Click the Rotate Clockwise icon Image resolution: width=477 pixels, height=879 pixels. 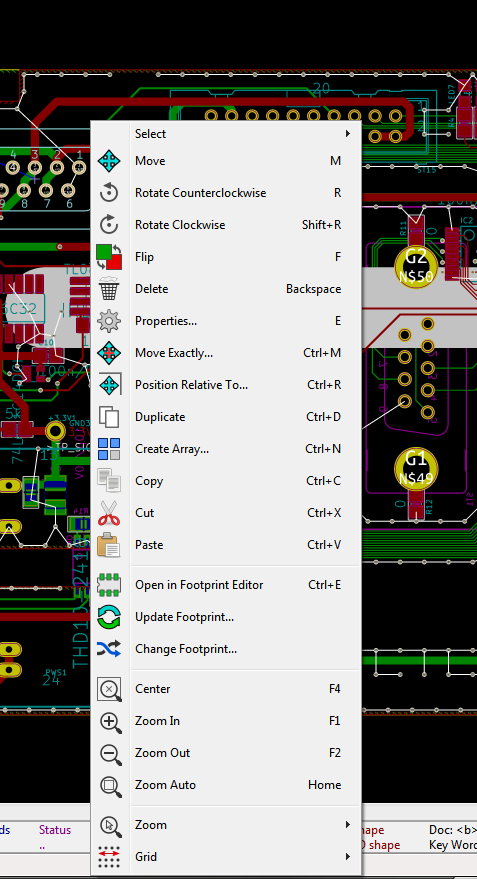coord(109,225)
